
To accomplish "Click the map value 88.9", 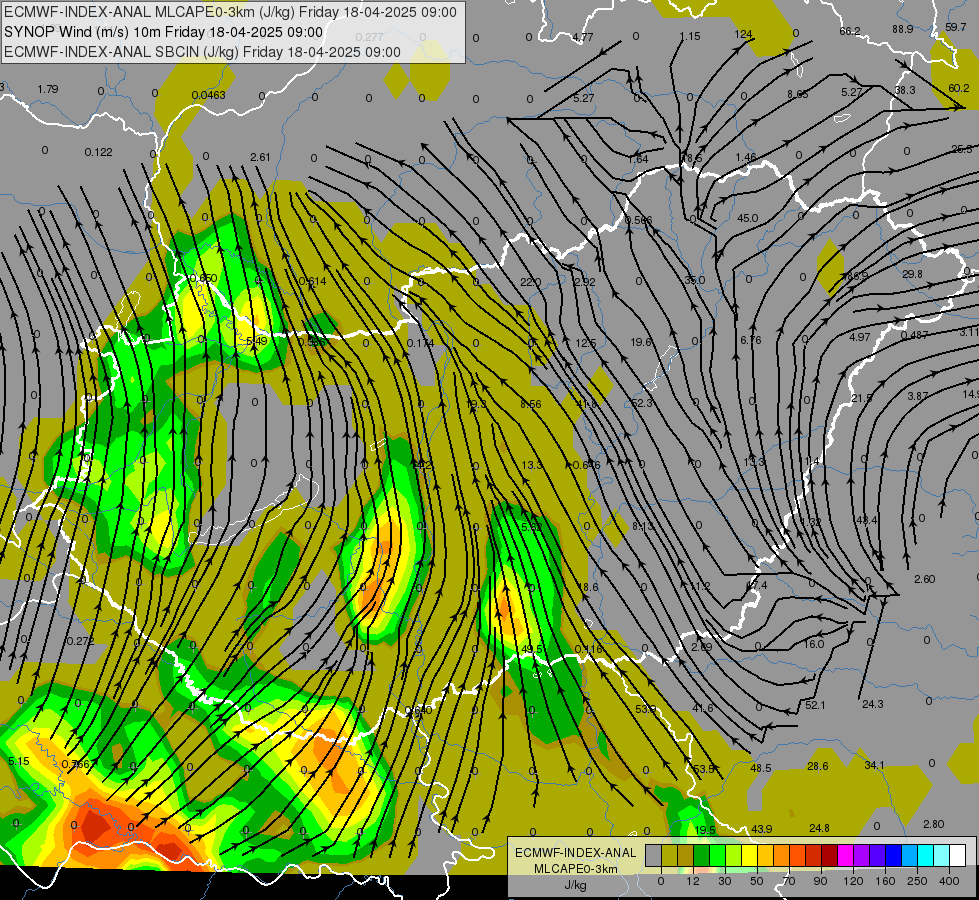I will (x=903, y=29).
